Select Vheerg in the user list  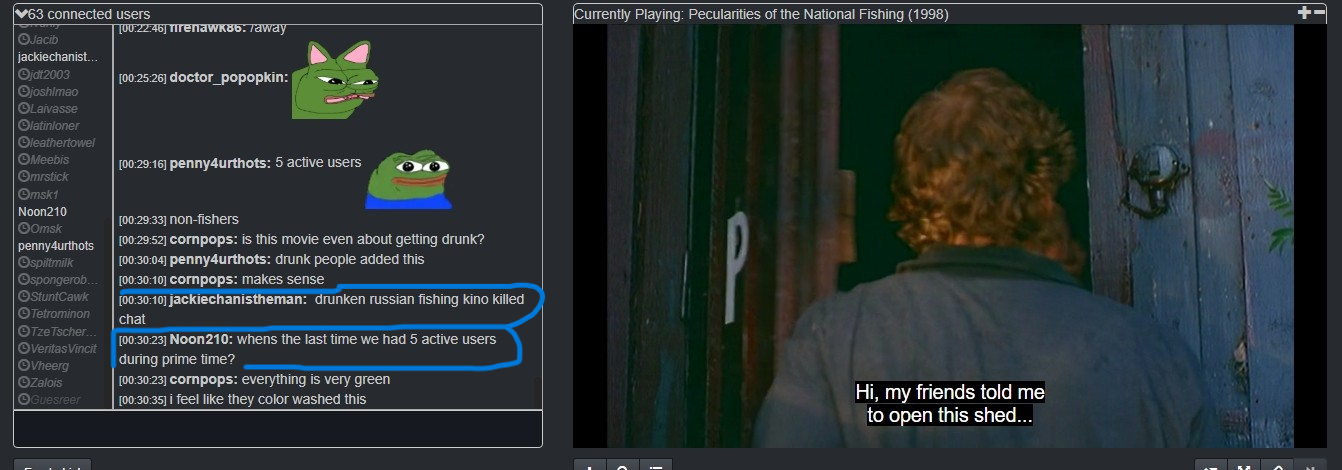tap(51, 366)
